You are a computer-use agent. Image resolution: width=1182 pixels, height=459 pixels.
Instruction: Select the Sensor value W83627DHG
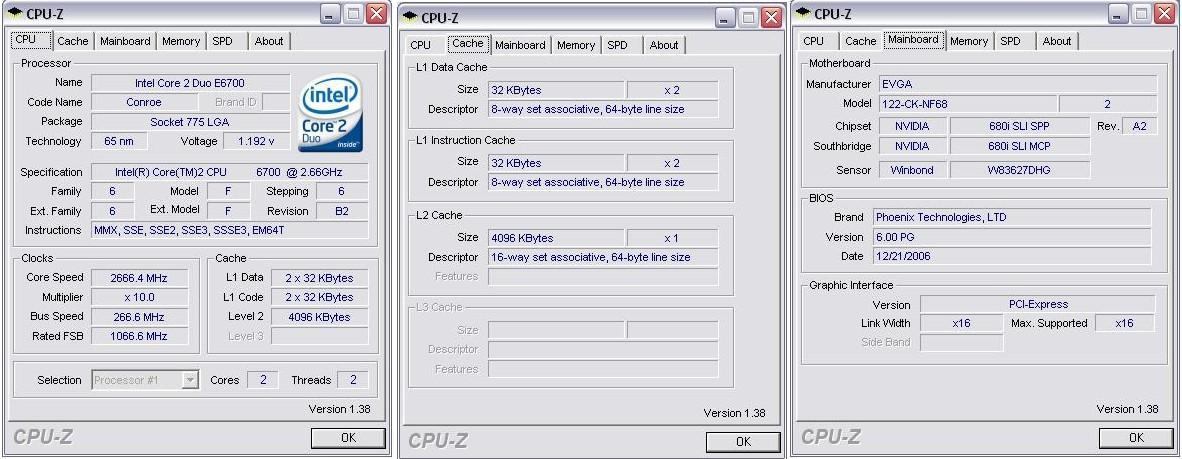[x=1019, y=170]
